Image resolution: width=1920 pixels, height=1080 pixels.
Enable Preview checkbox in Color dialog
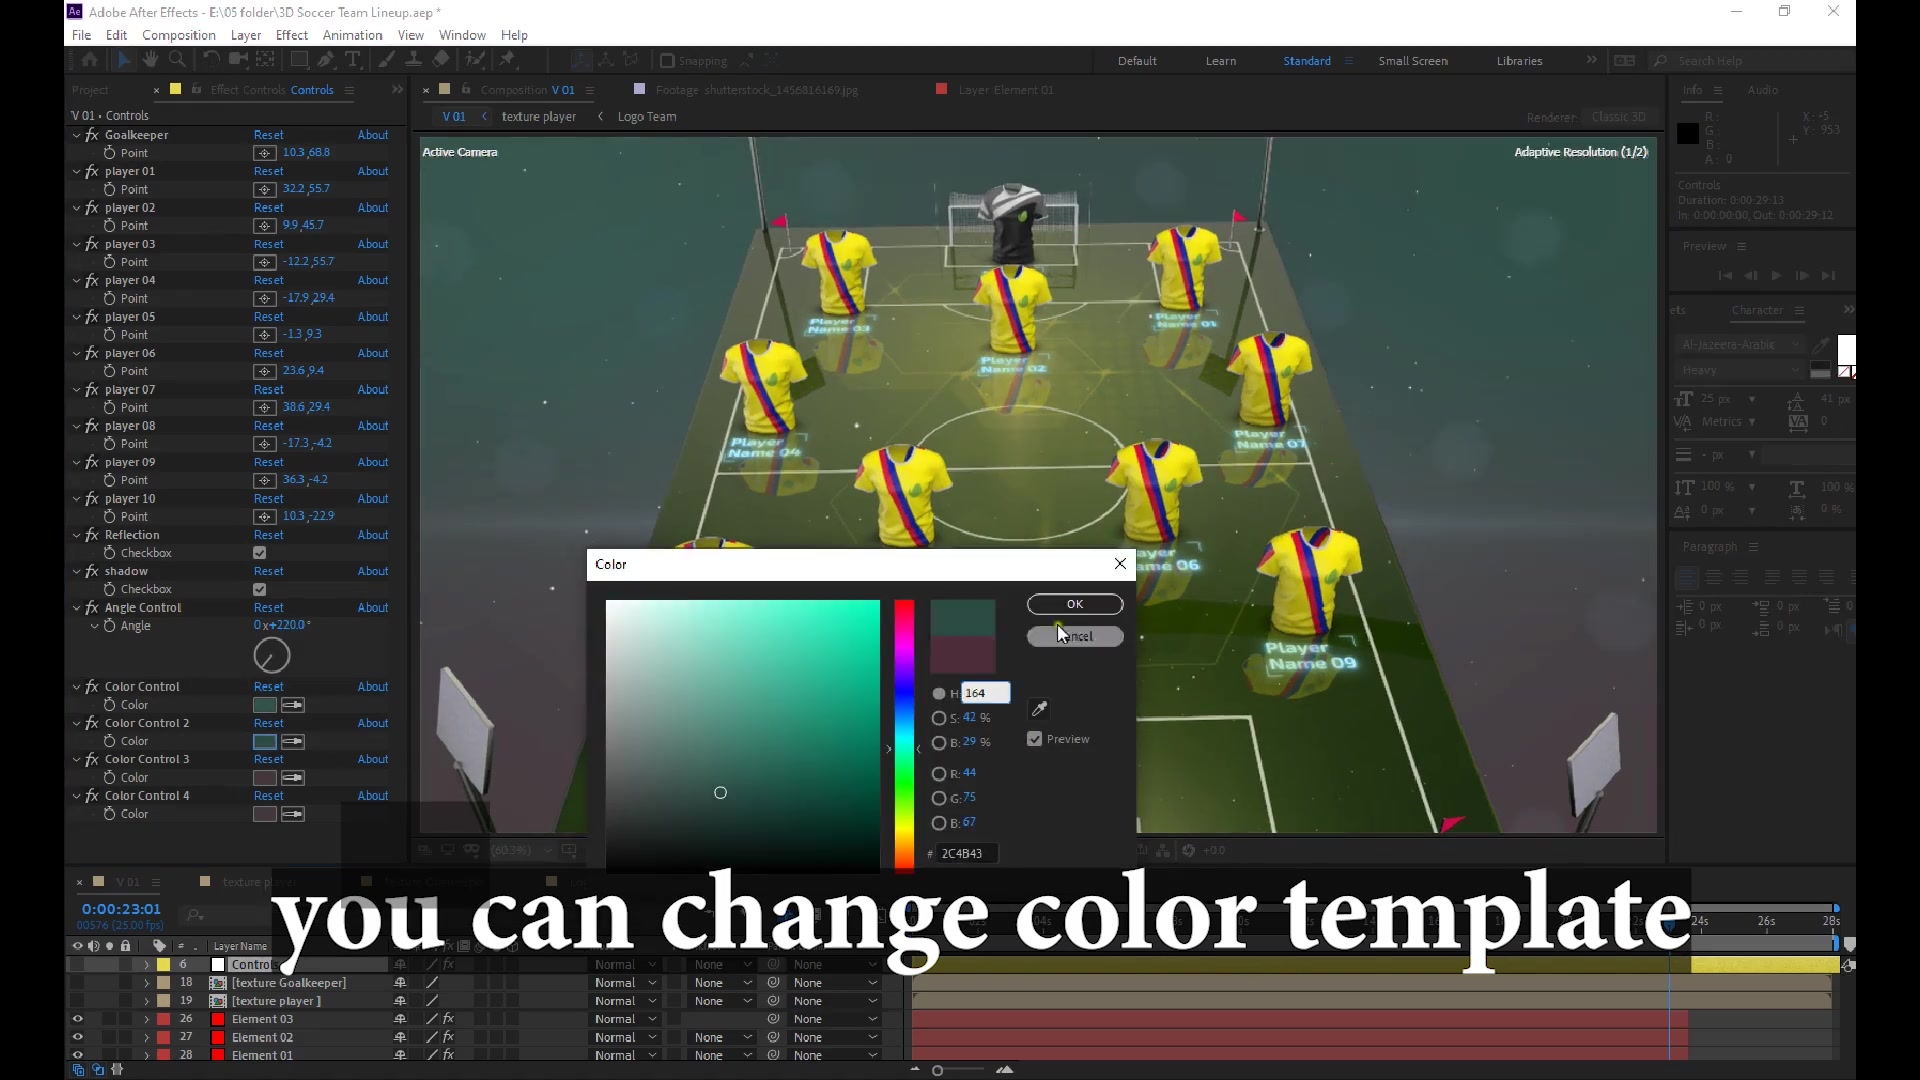coord(1035,738)
